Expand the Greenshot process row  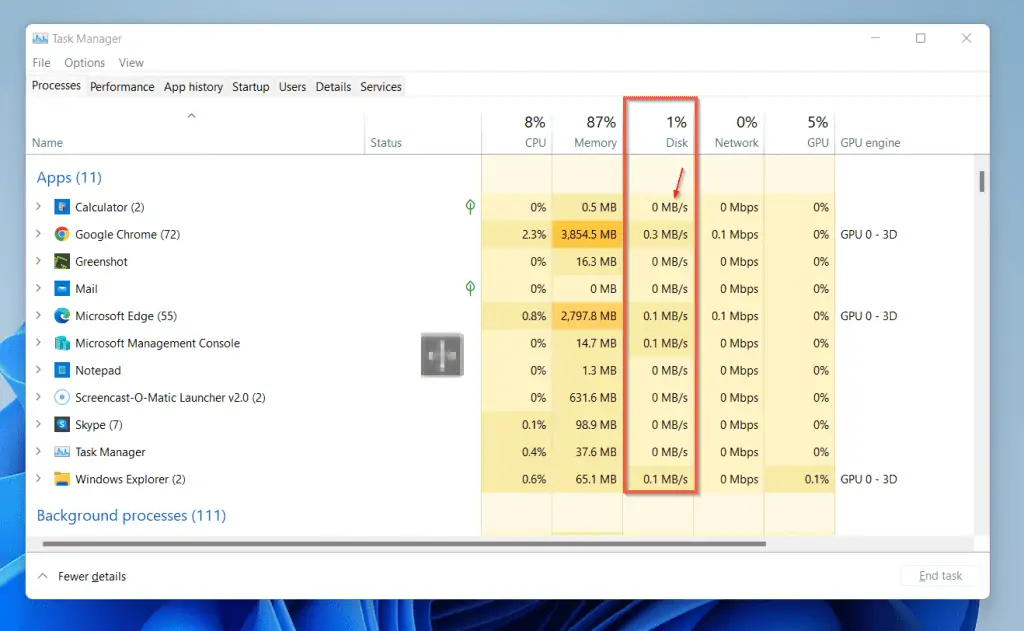tap(39, 261)
